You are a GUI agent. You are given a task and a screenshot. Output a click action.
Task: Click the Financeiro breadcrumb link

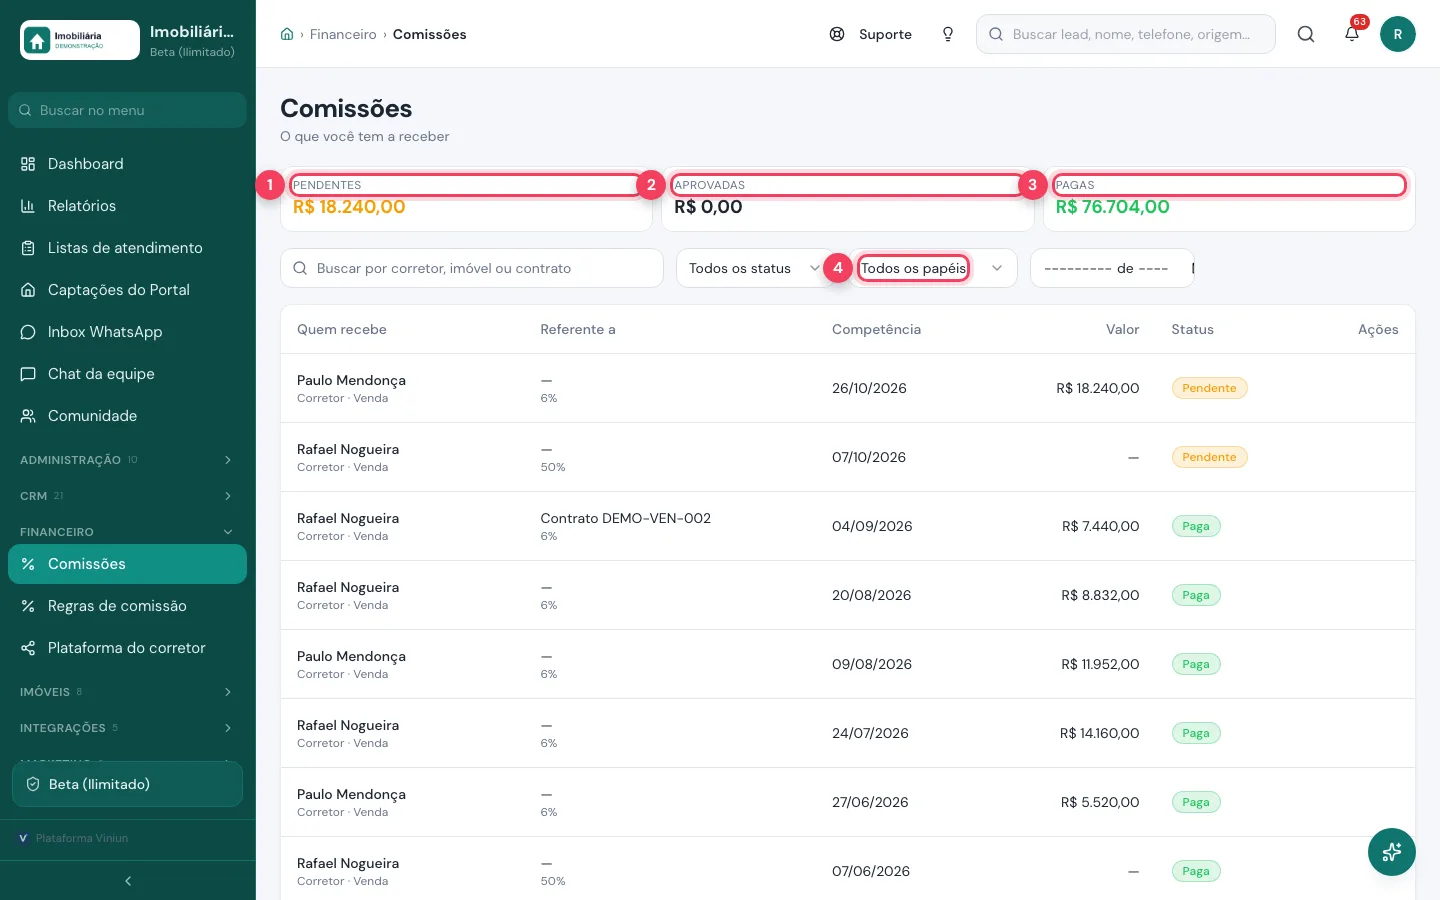[x=343, y=34]
